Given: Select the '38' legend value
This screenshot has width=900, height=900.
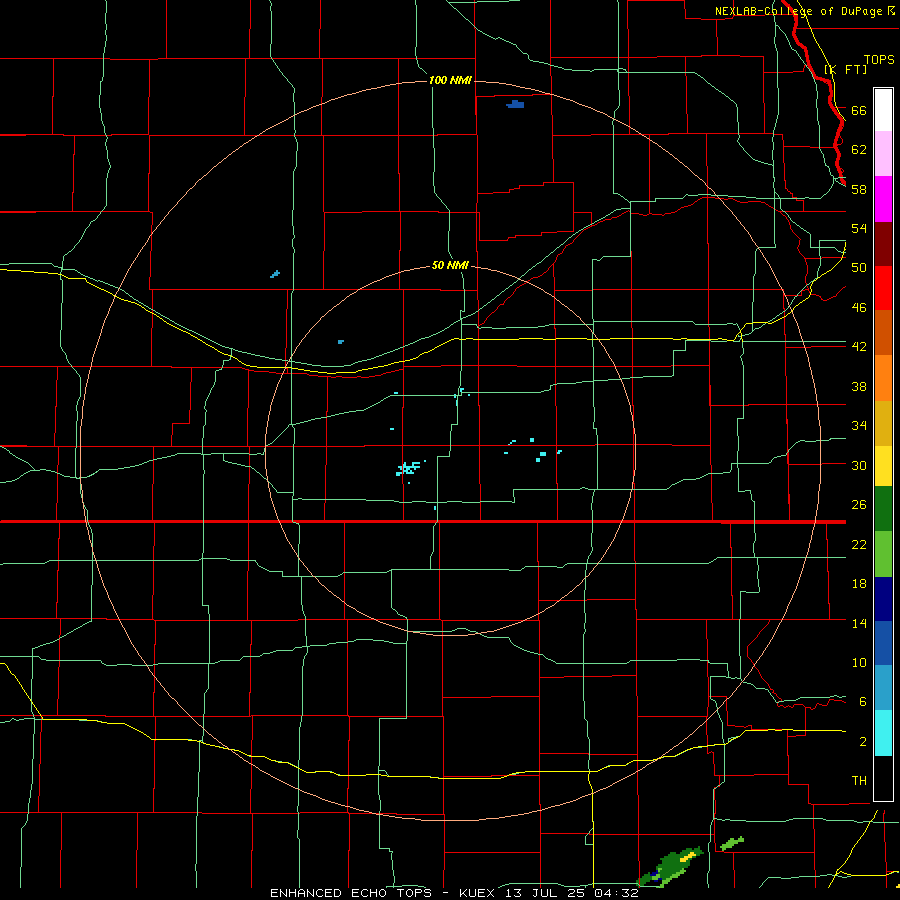Looking at the screenshot, I should pos(859,386).
